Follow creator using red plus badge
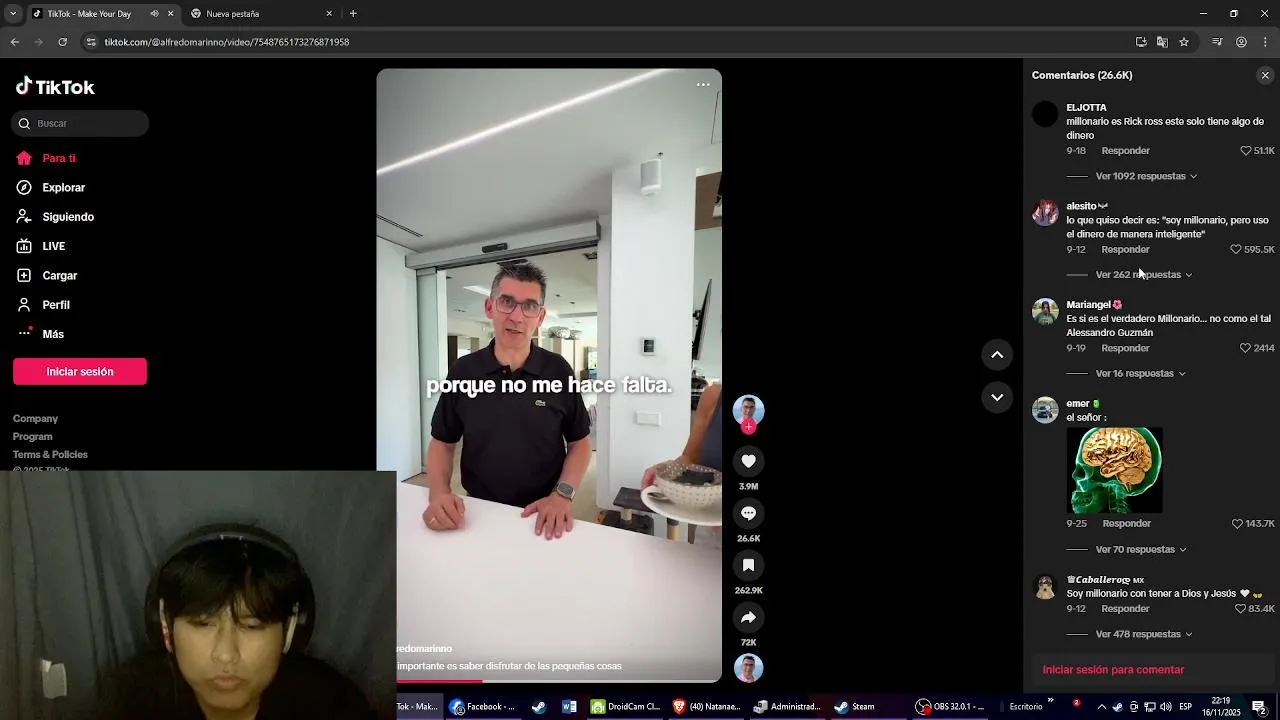 click(748, 427)
